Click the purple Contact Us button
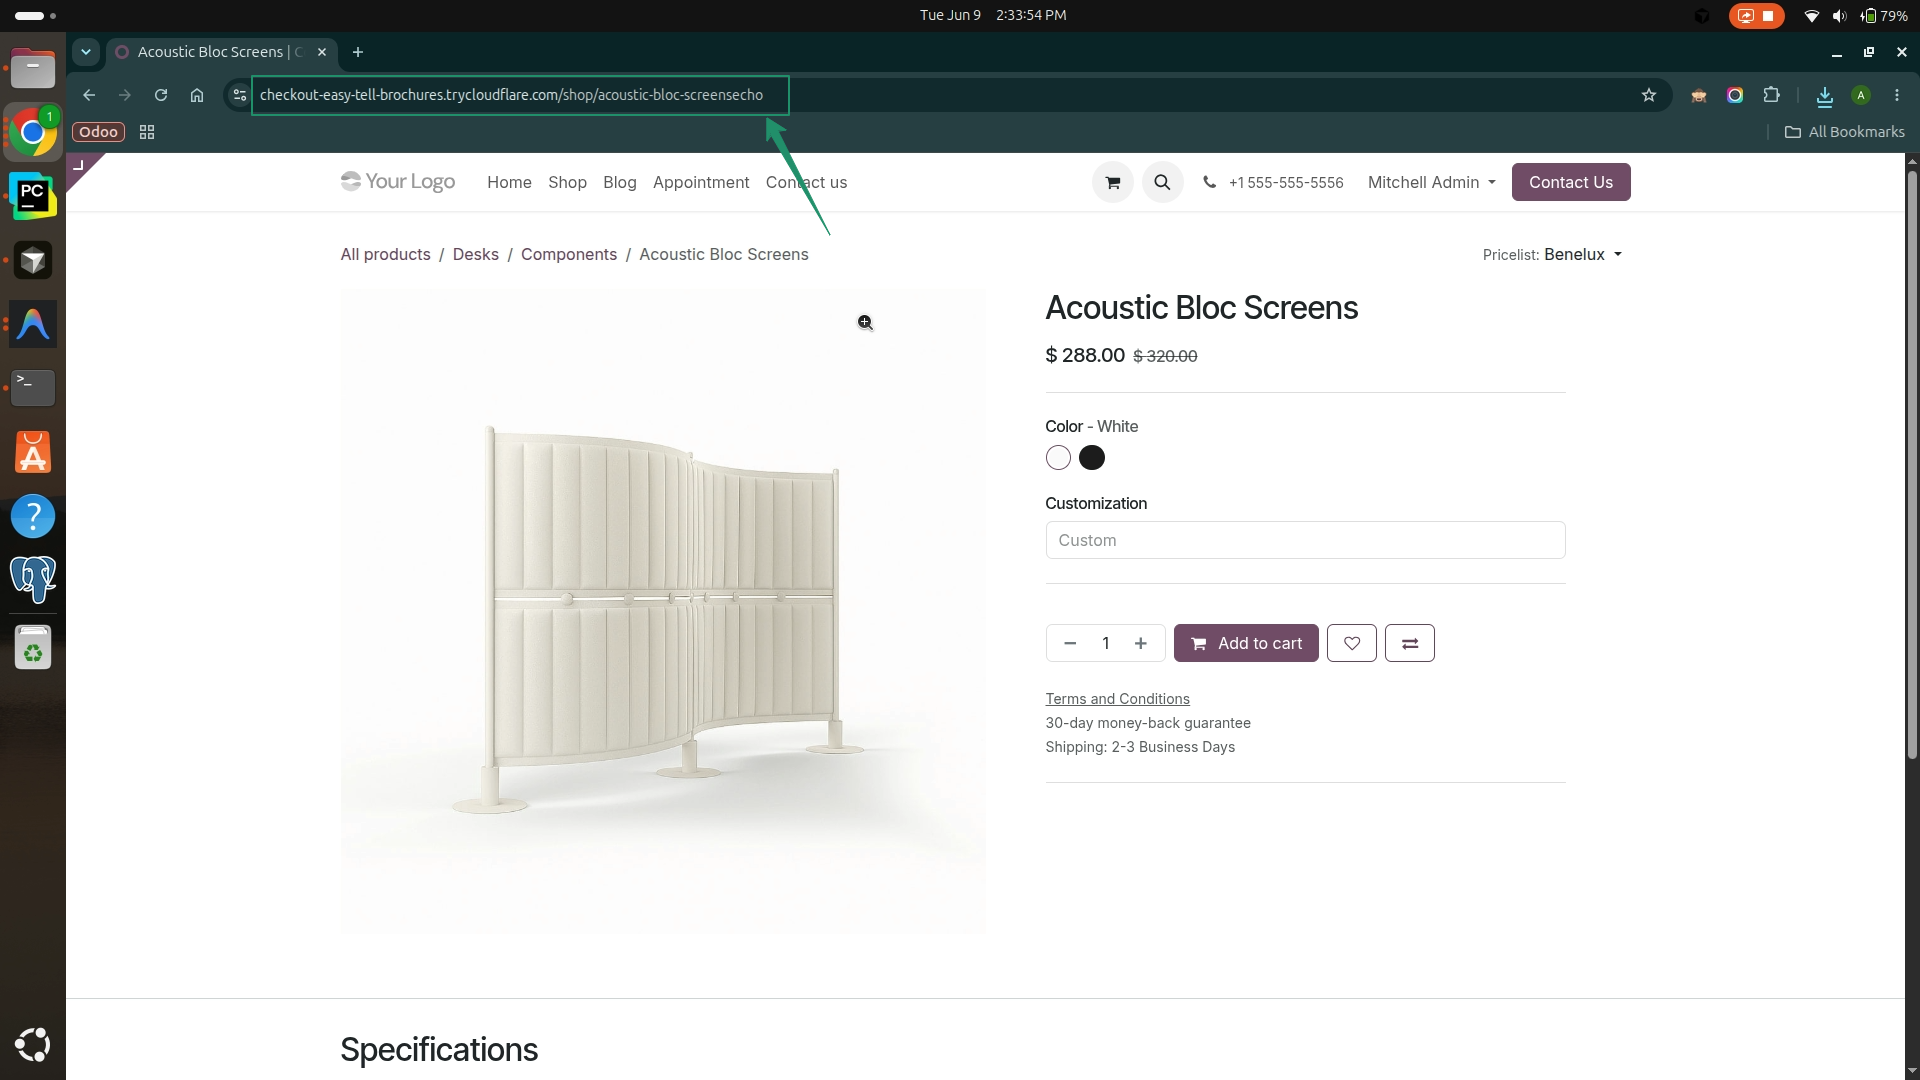The height and width of the screenshot is (1080, 1920). coord(1571,182)
